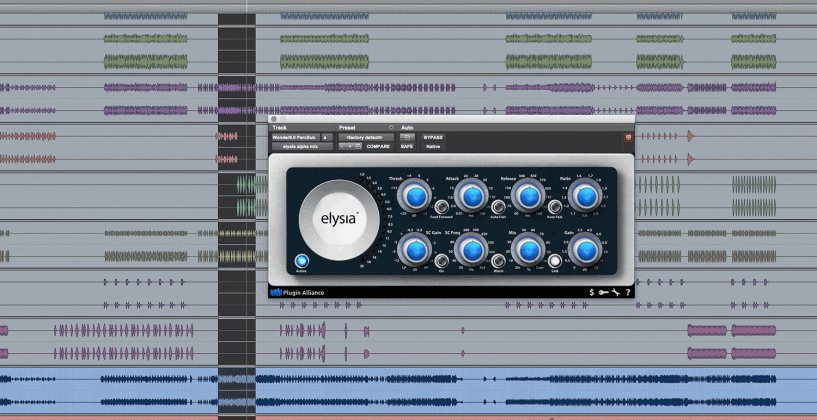Click the automation enable icon under Auto
The width and height of the screenshot is (817, 420).
[x=408, y=137]
